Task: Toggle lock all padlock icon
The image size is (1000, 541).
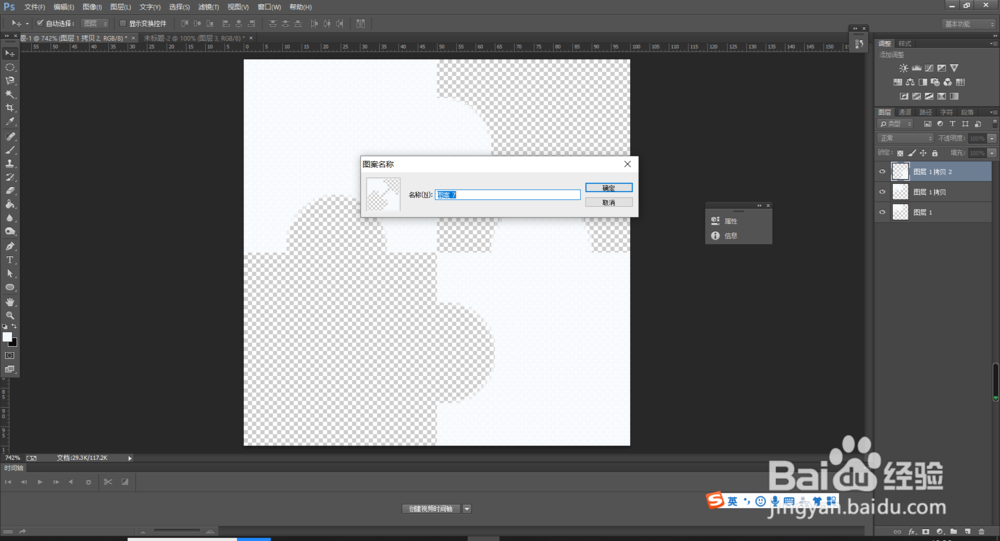Action: click(935, 153)
